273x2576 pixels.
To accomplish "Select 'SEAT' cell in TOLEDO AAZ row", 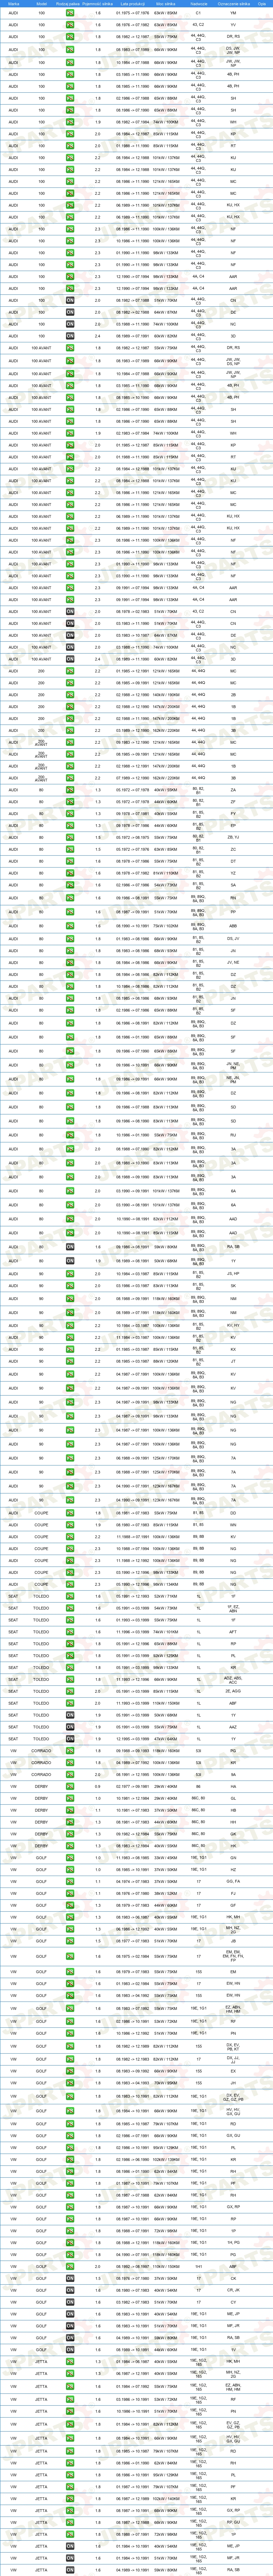I will point(13,1727).
